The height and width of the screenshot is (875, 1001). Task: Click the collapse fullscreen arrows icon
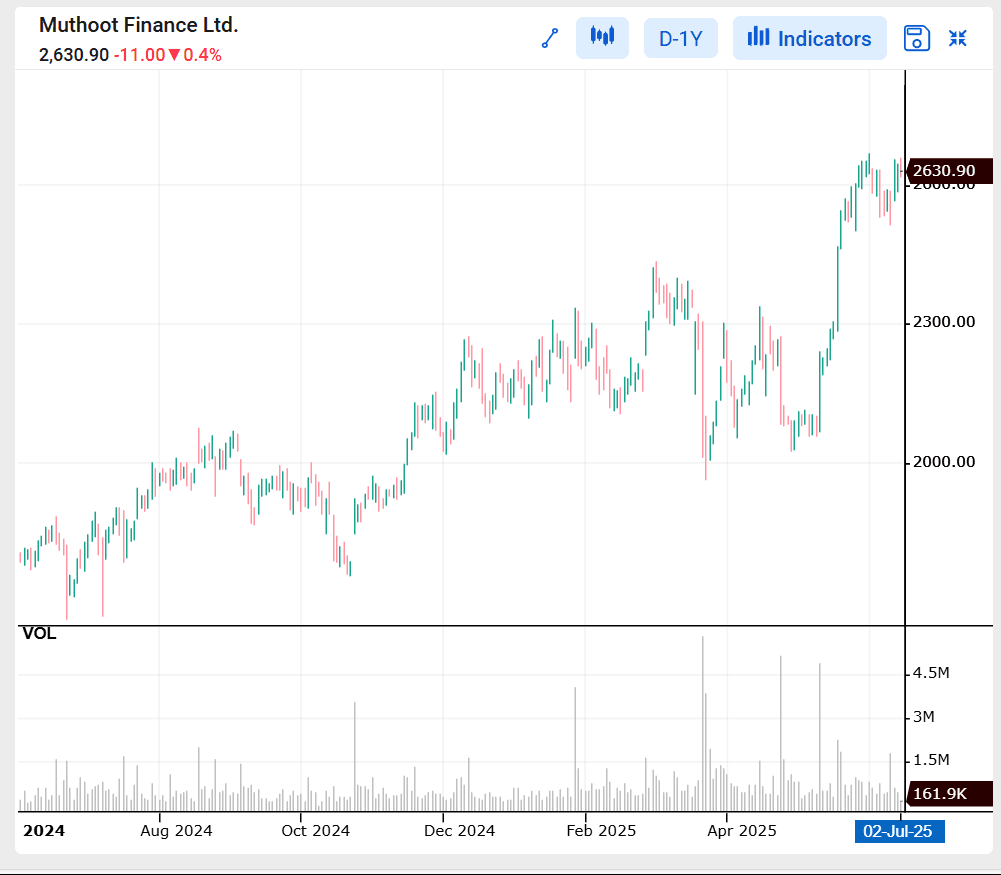(x=958, y=38)
